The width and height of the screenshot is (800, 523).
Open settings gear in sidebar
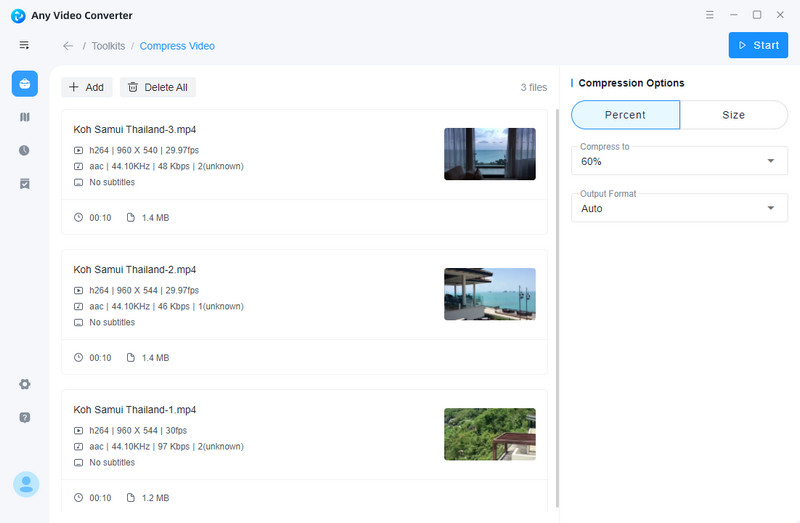(24, 384)
